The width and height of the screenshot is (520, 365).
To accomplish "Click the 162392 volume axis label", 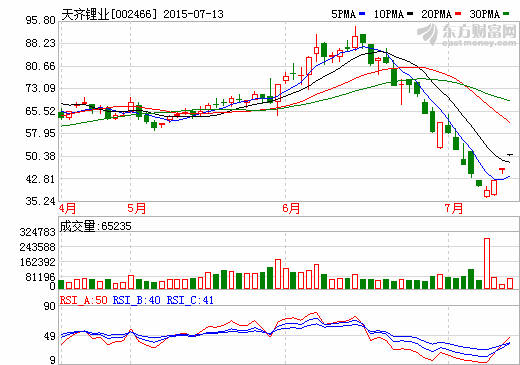I will 38,262.
